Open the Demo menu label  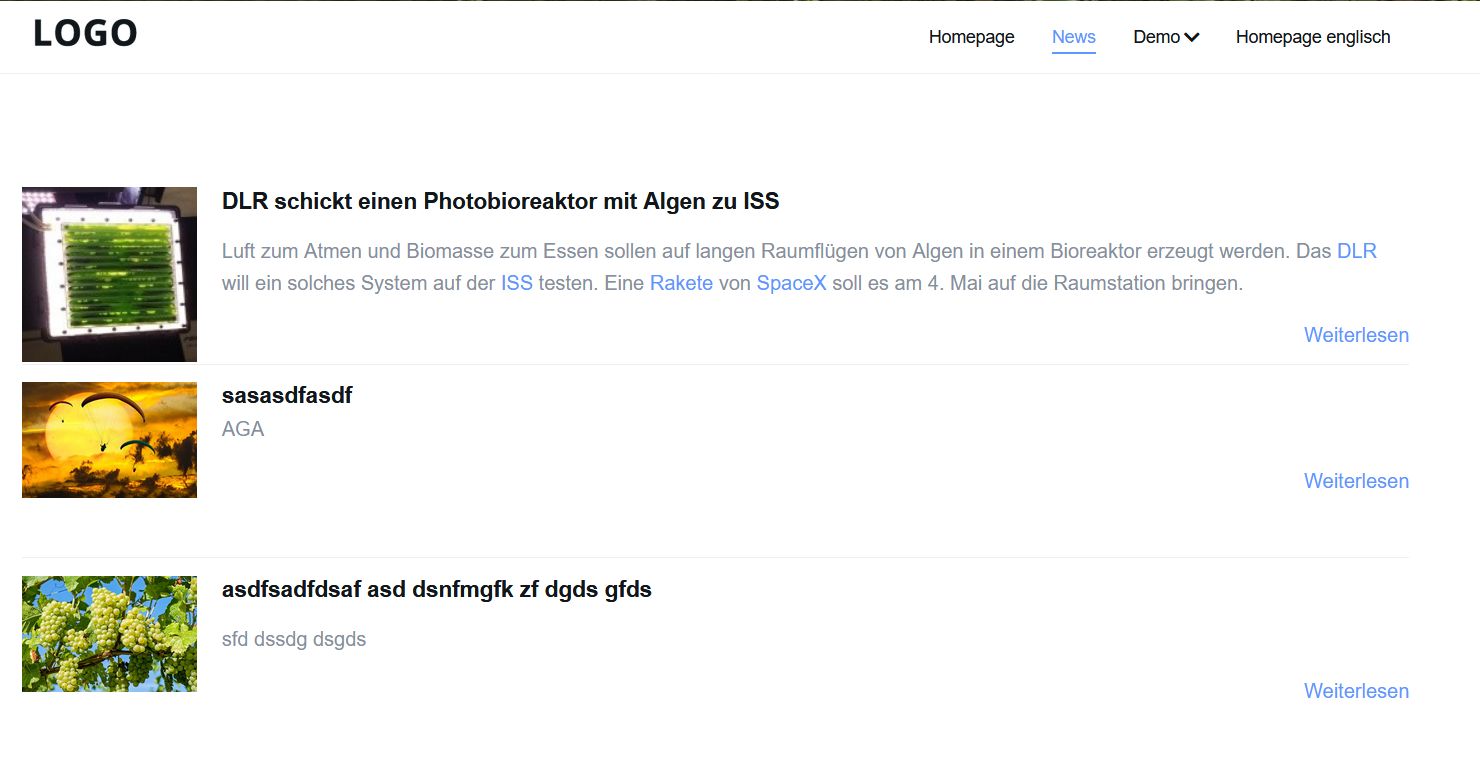point(1156,37)
